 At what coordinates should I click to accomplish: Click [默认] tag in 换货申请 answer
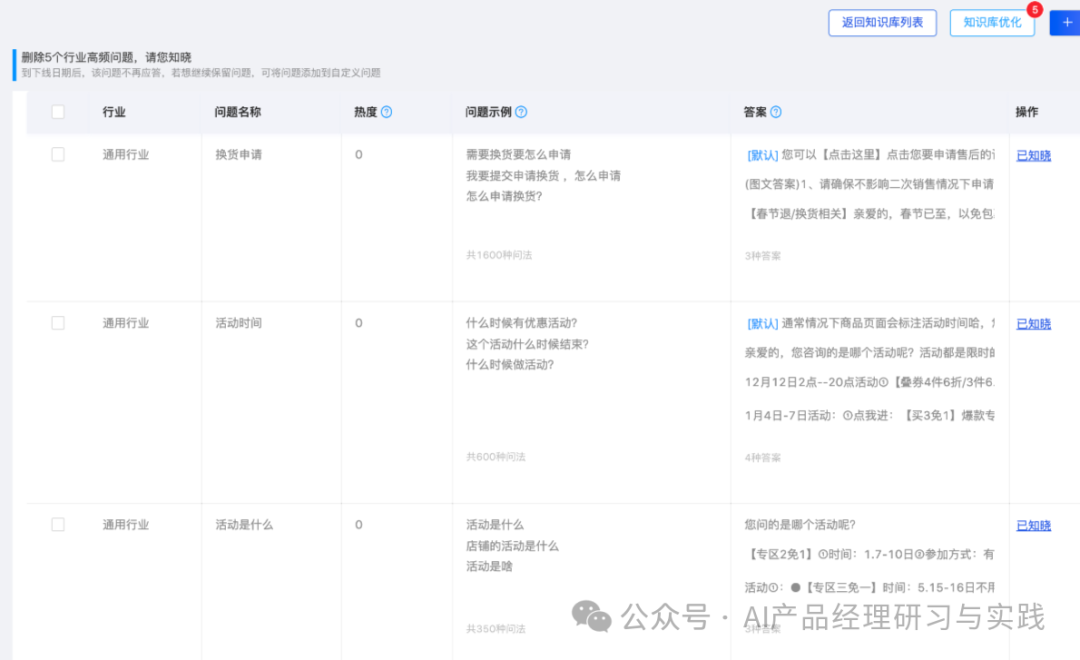[762, 155]
